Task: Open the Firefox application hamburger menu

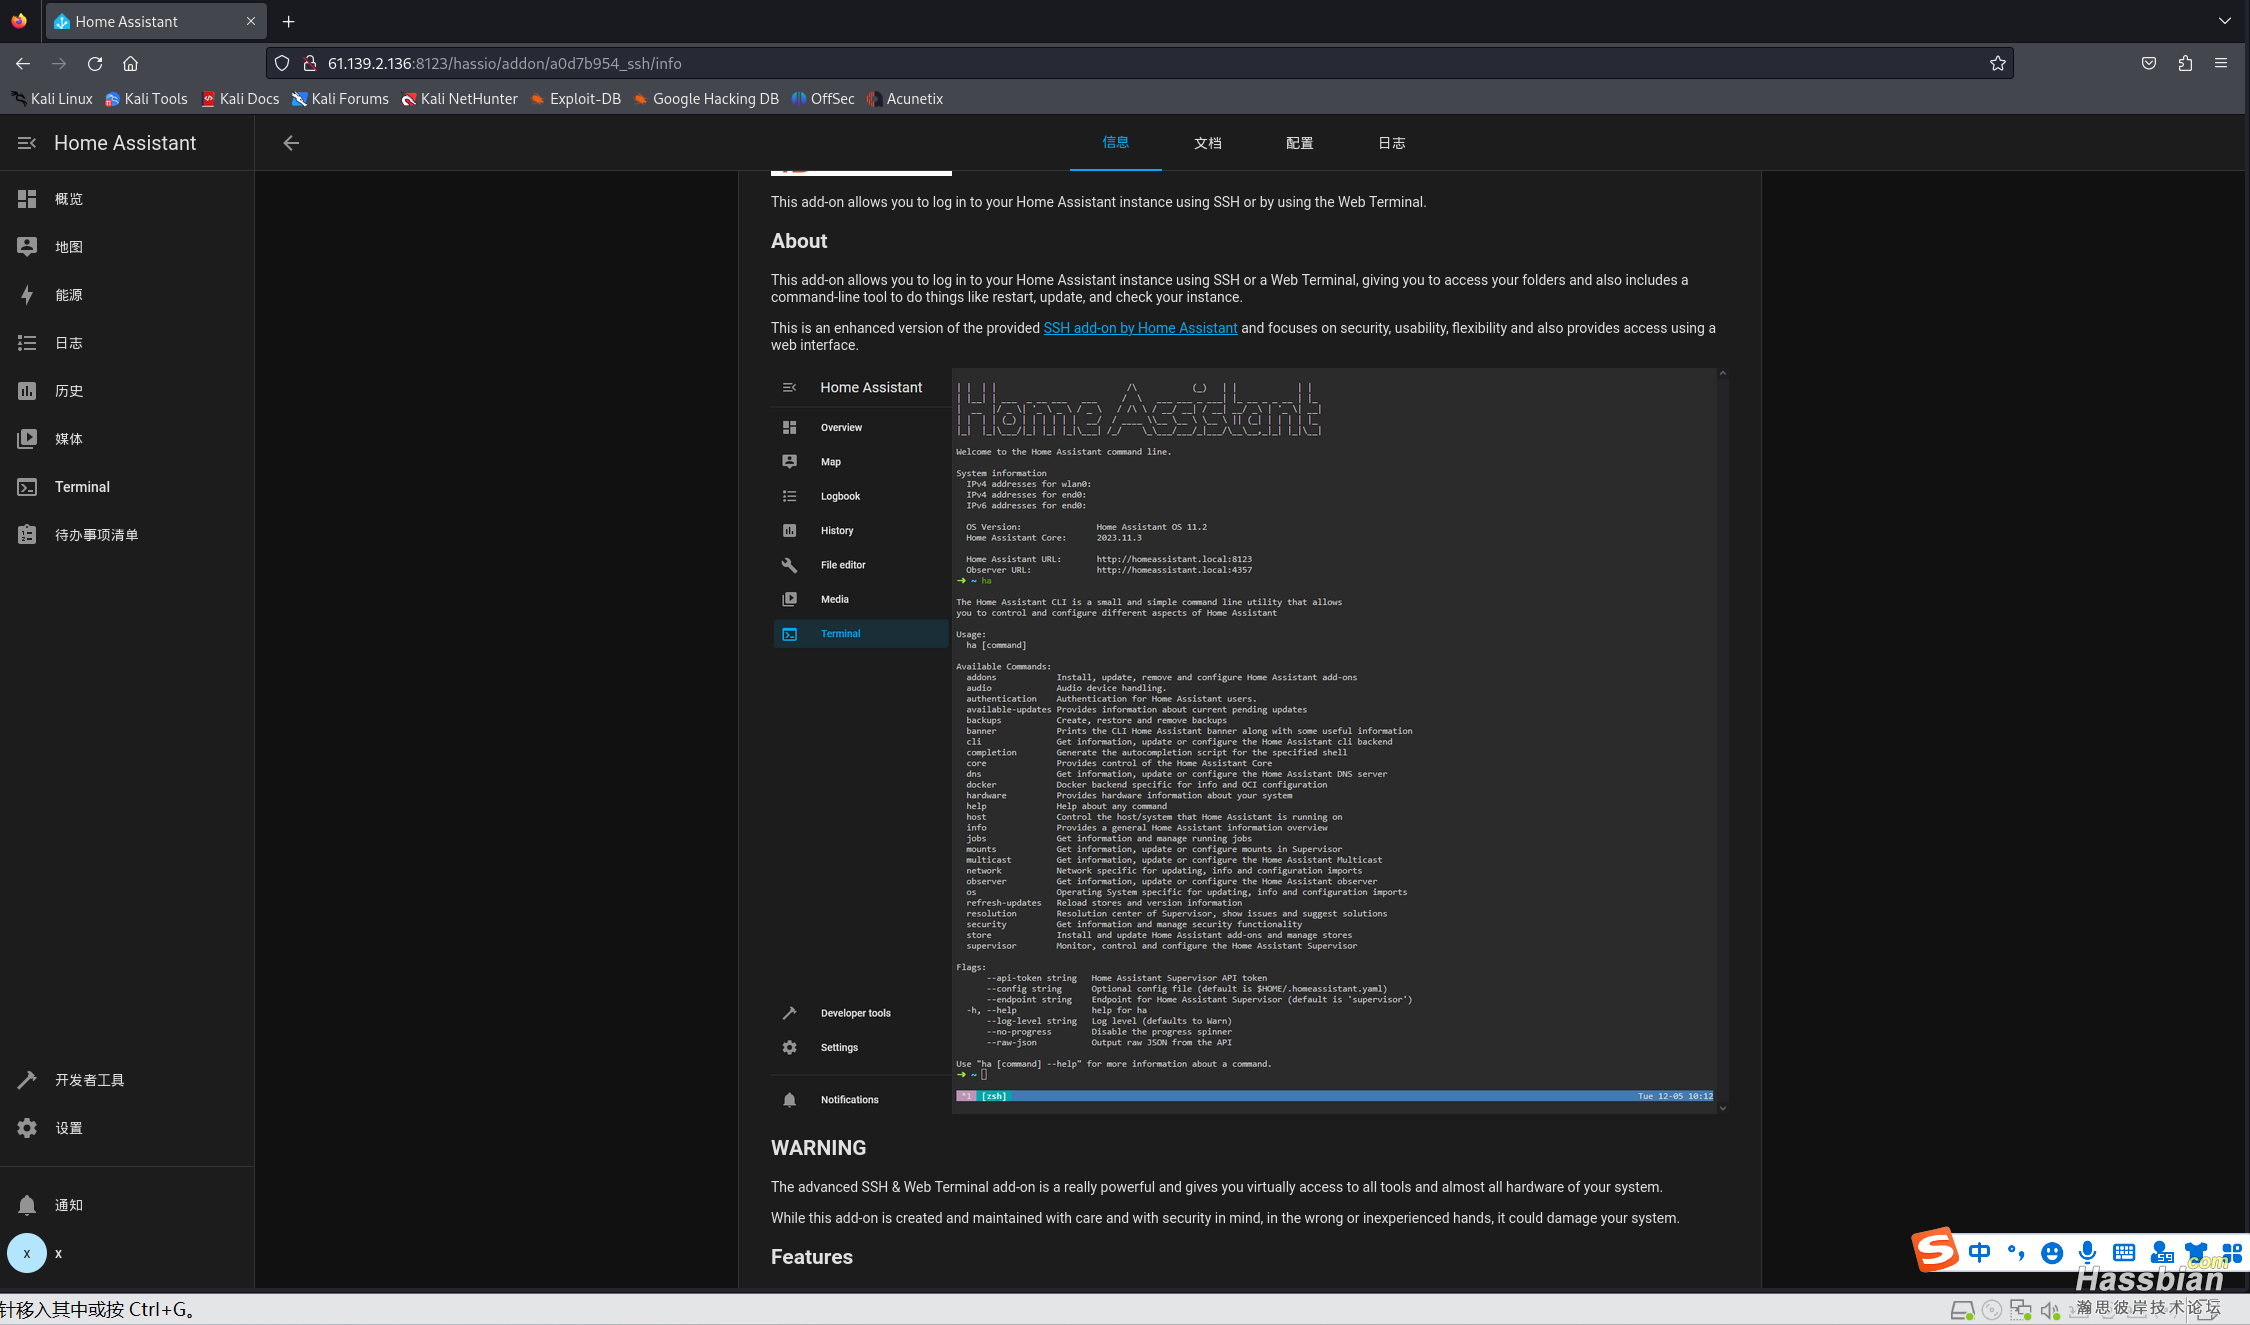Action: pyautogui.click(x=2221, y=63)
